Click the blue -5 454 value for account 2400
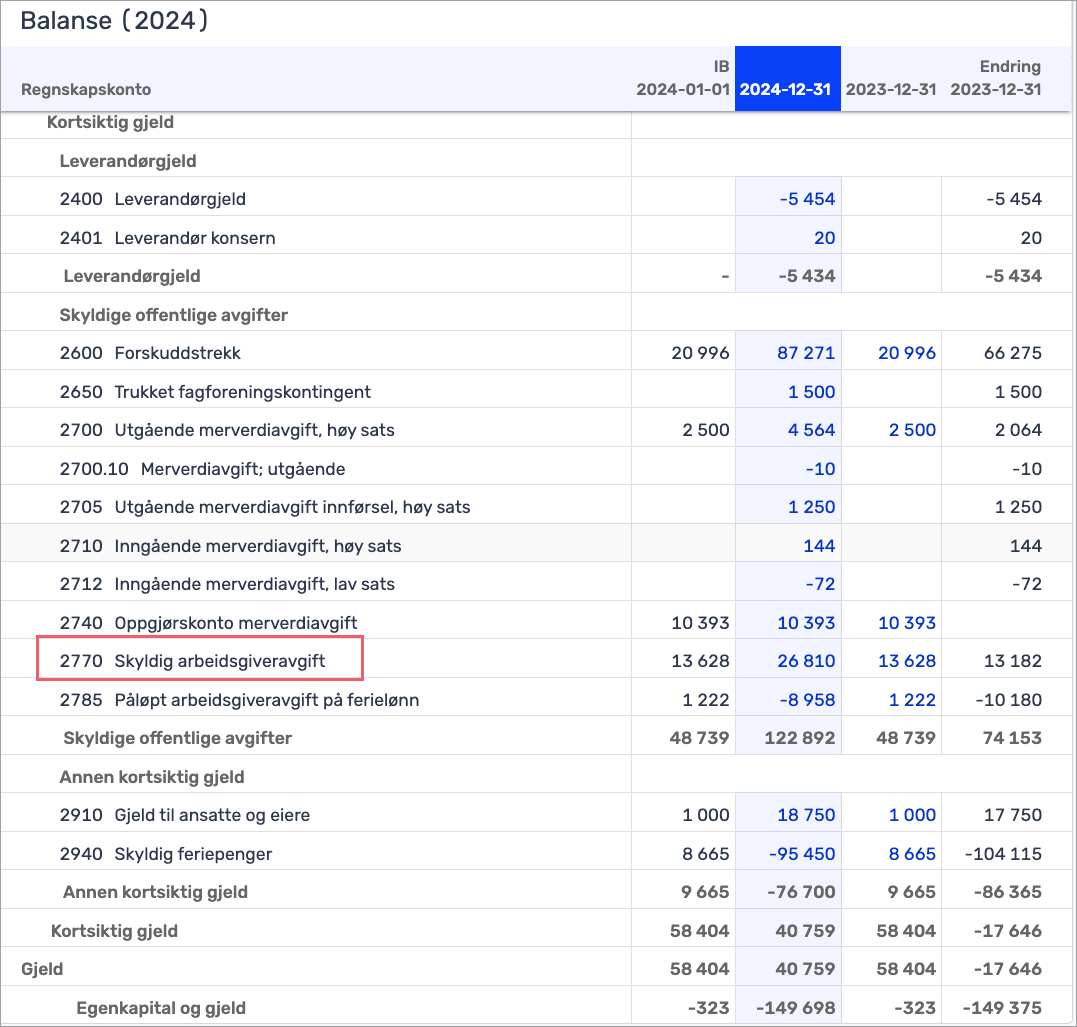The width and height of the screenshot is (1077, 1027). (x=807, y=199)
